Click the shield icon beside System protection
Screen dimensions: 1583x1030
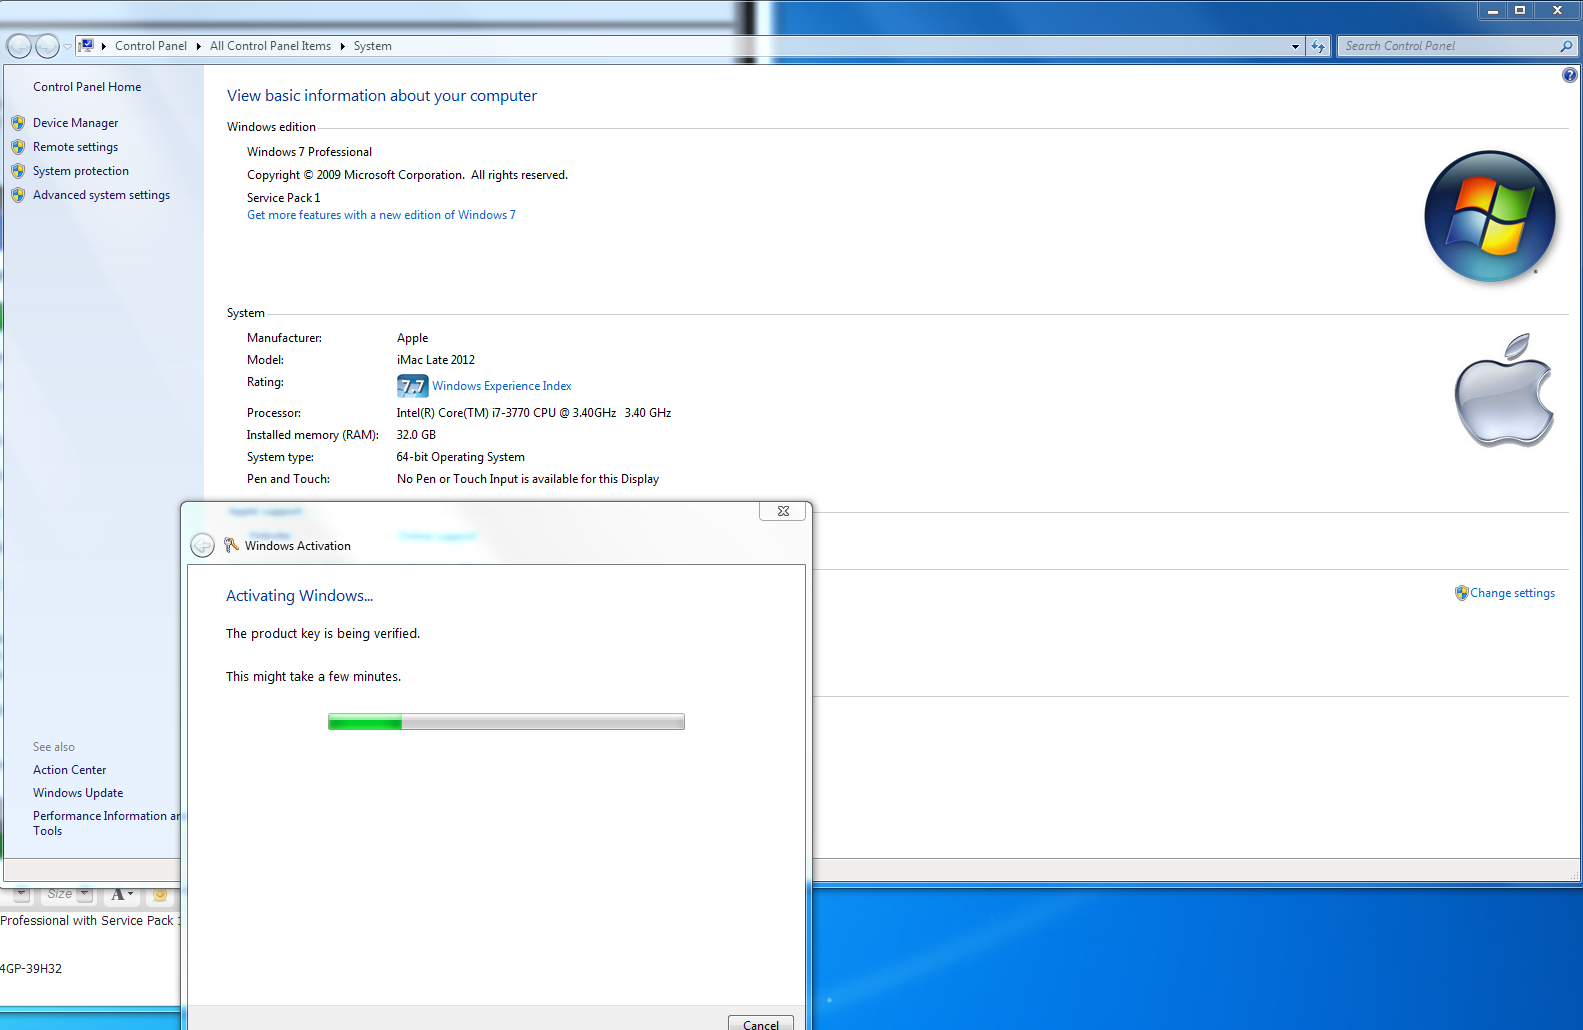coord(18,171)
